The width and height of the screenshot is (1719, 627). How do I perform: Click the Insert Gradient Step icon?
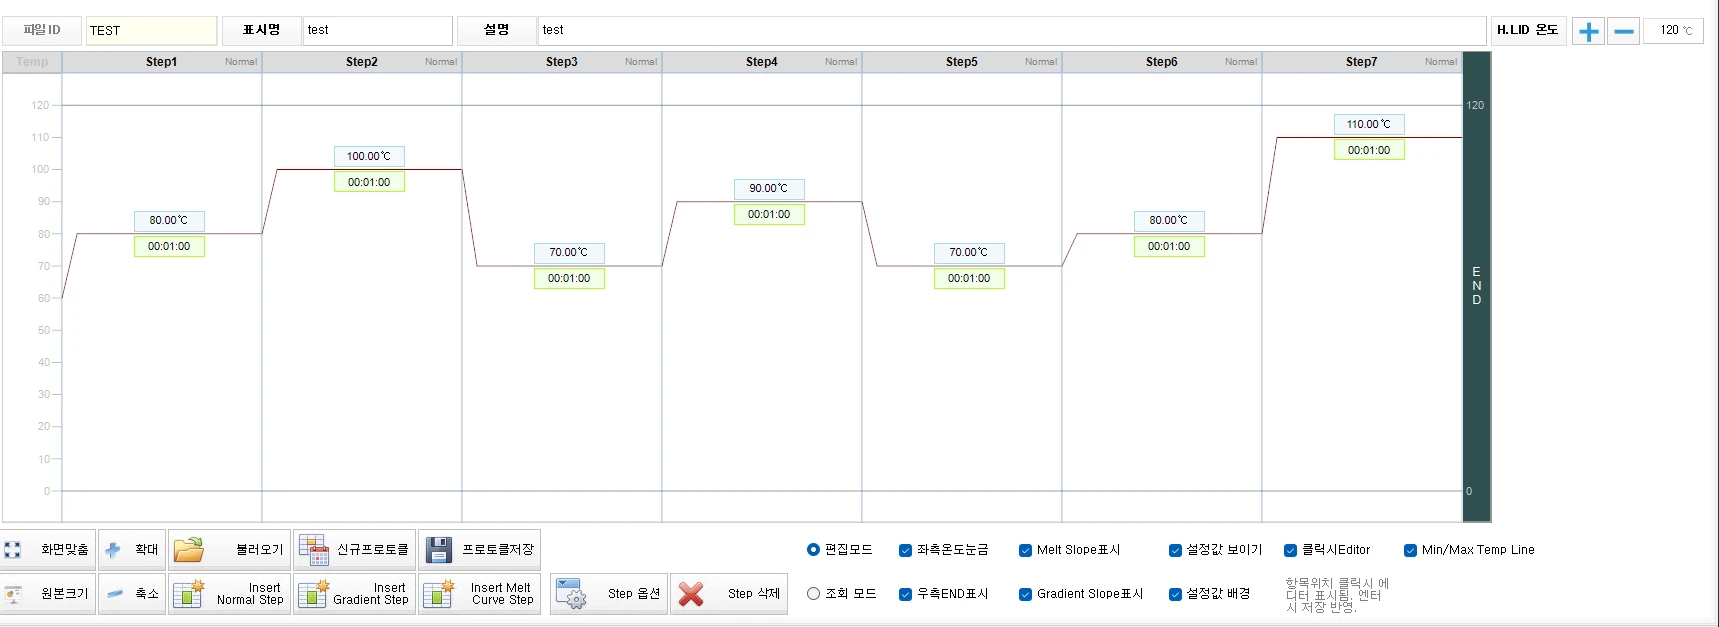314,594
